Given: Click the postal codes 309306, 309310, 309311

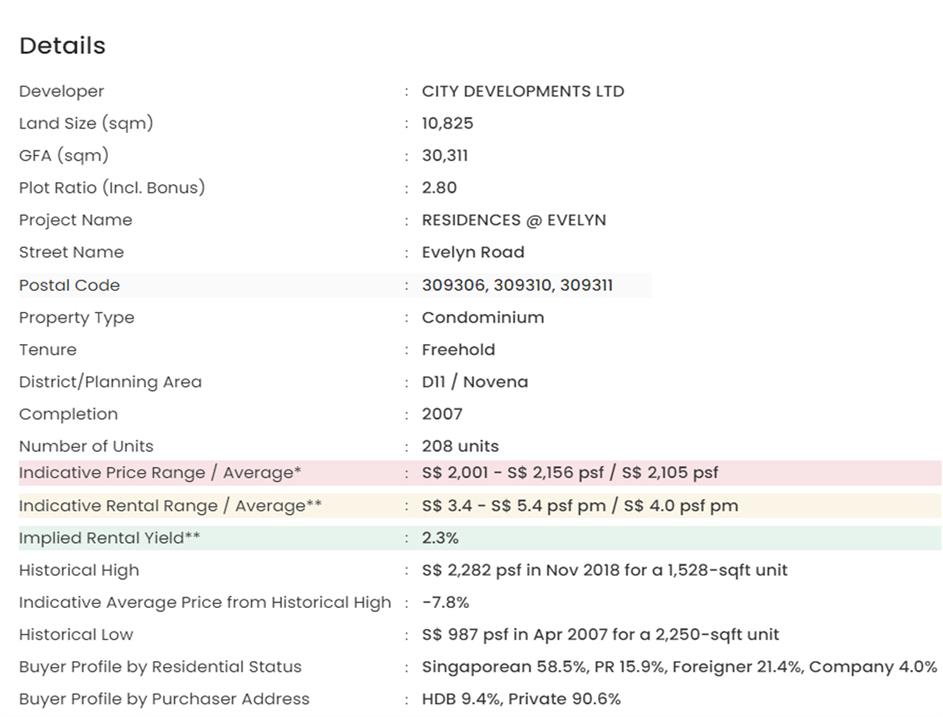Looking at the screenshot, I should (x=517, y=285).
